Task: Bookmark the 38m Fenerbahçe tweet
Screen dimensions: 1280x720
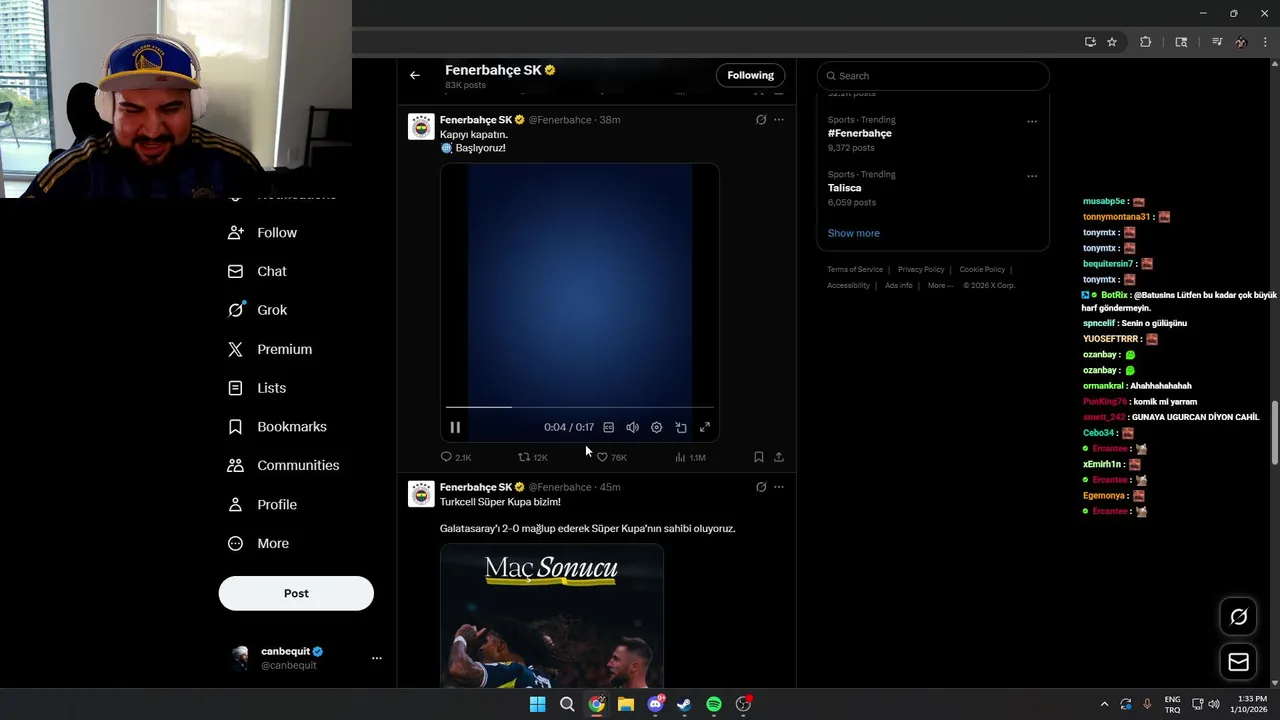Action: [758, 457]
